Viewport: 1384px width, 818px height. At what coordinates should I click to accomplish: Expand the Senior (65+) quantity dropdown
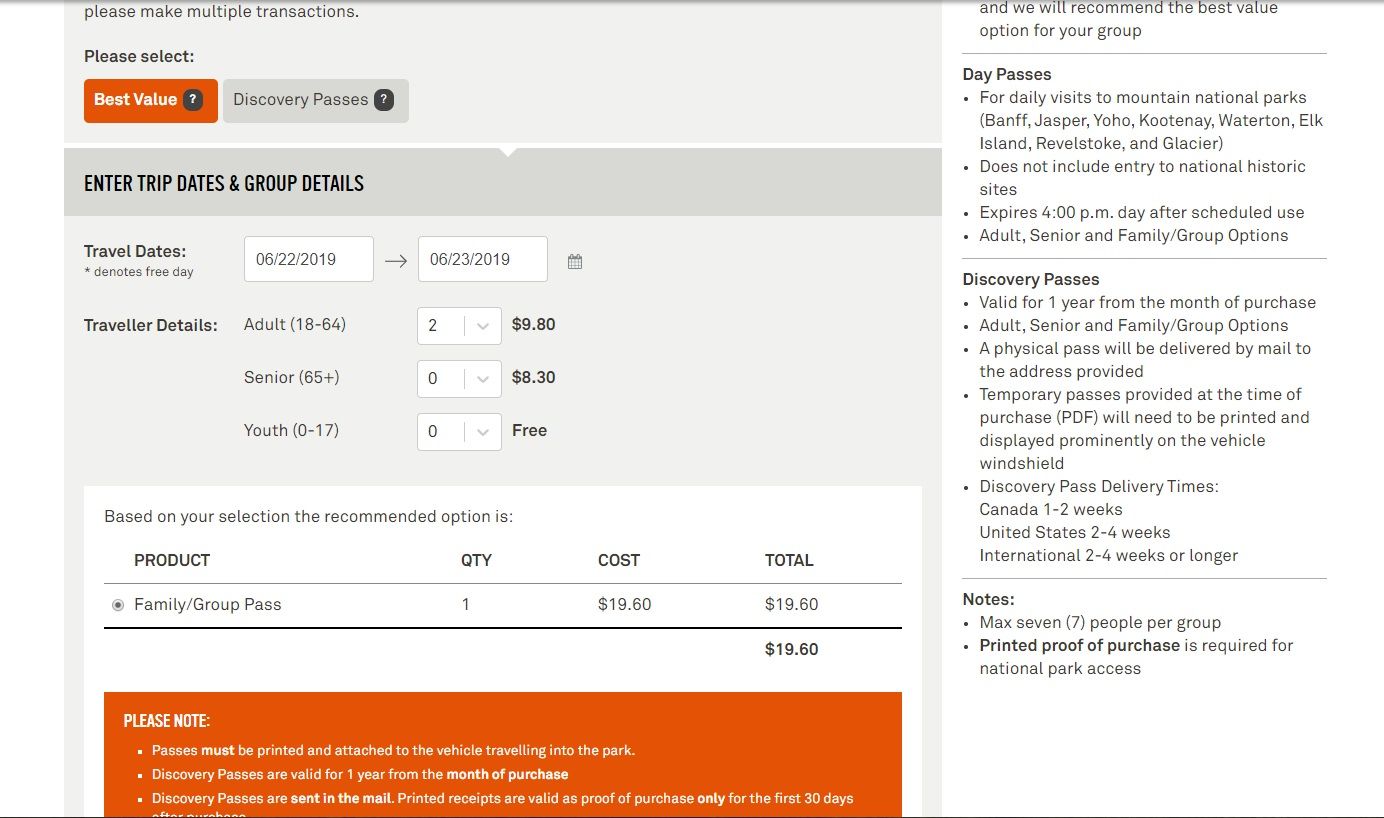483,379
